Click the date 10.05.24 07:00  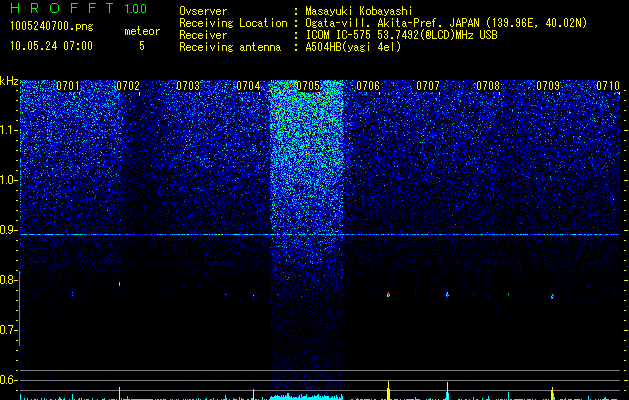pyautogui.click(x=51, y=46)
